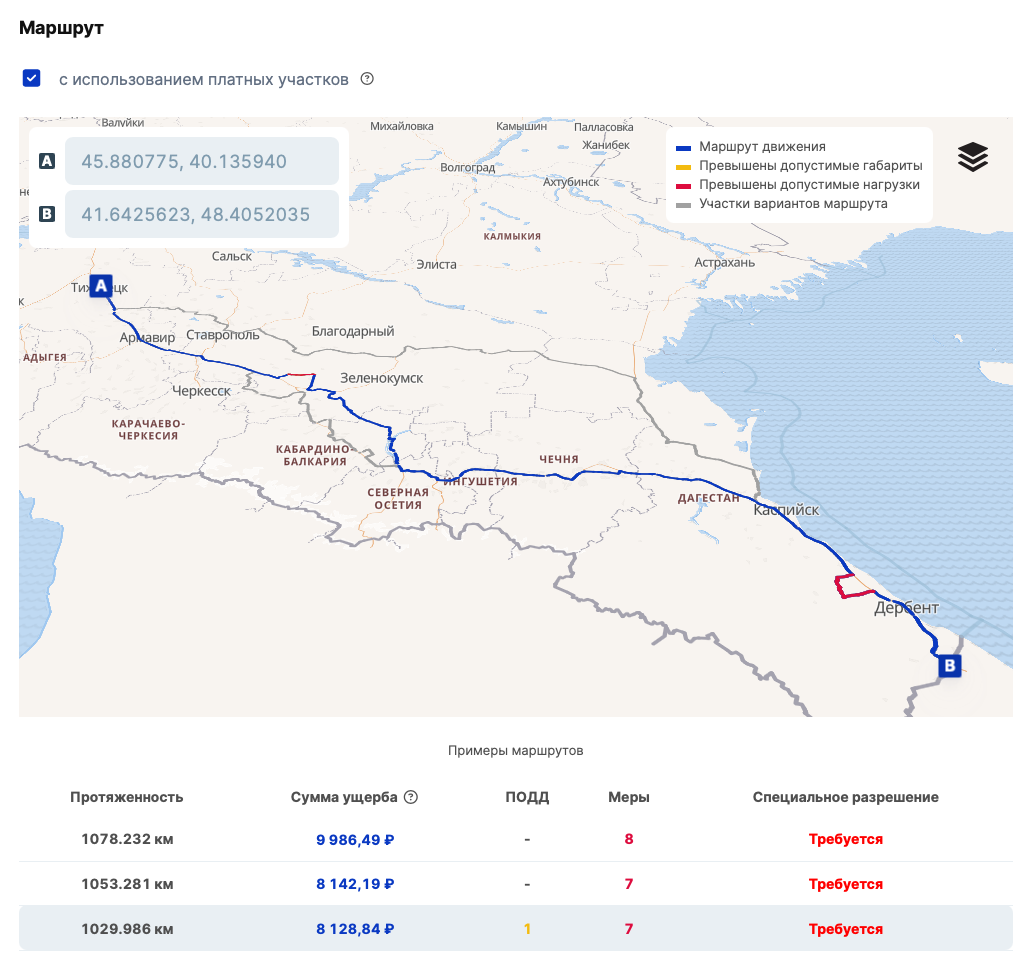The width and height of the screenshot is (1033, 974).
Task: Edit start coordinates field 45.880775, 40.135940
Action: 201,161
